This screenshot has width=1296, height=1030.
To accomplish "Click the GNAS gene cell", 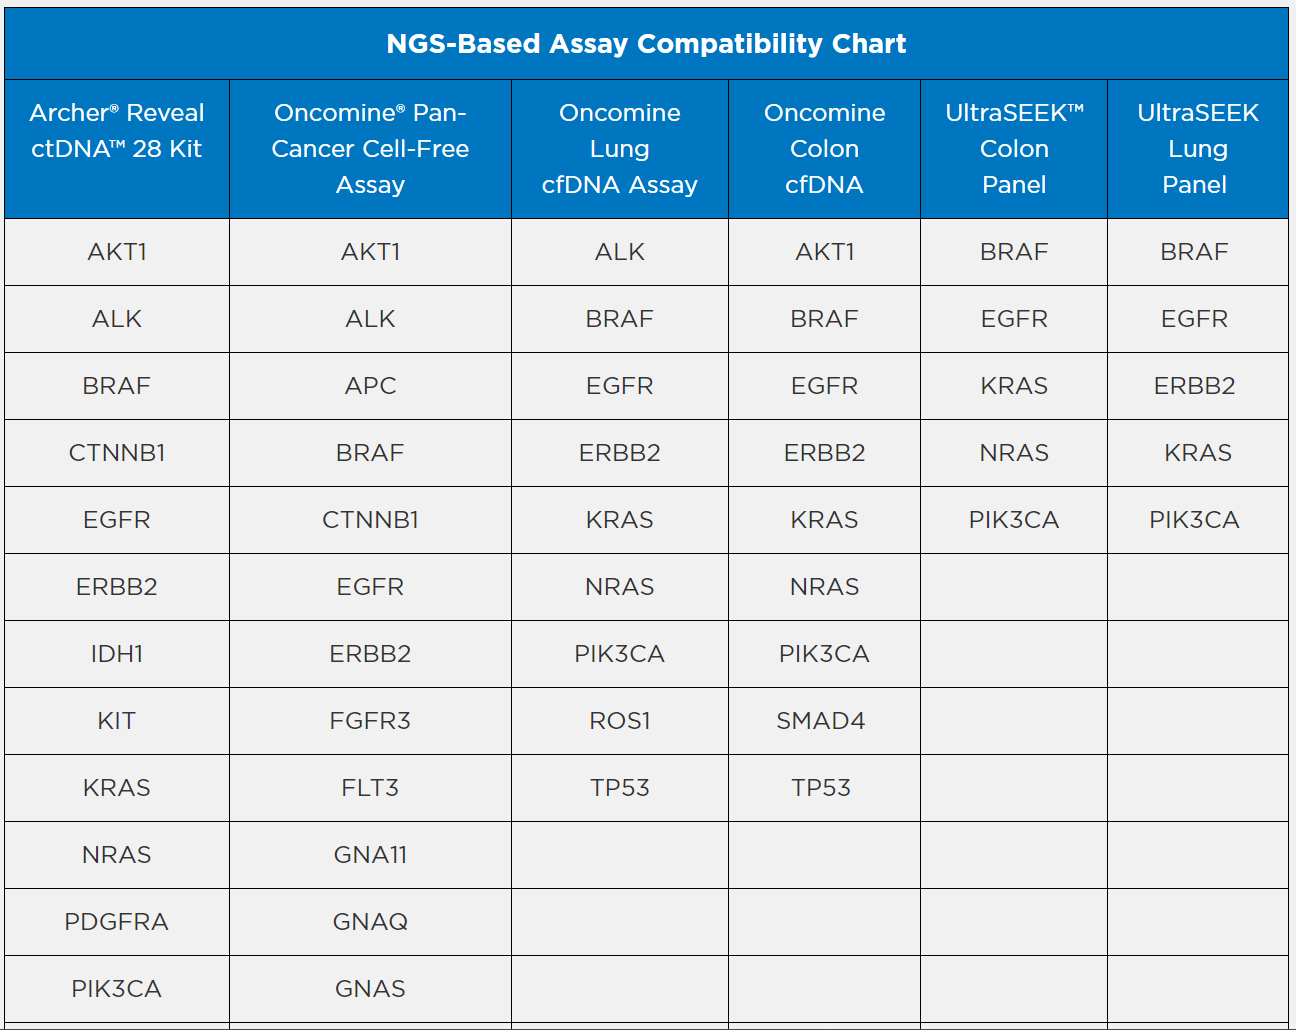I will click(x=370, y=989).
